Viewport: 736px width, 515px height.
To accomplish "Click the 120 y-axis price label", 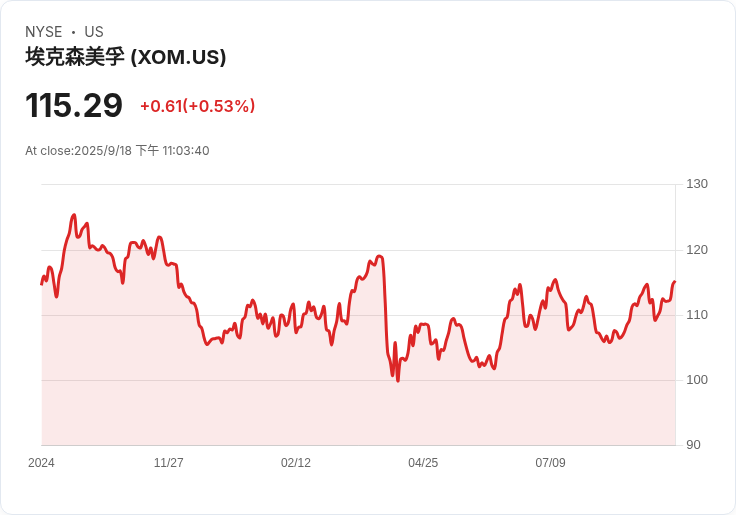I will coord(697,250).
